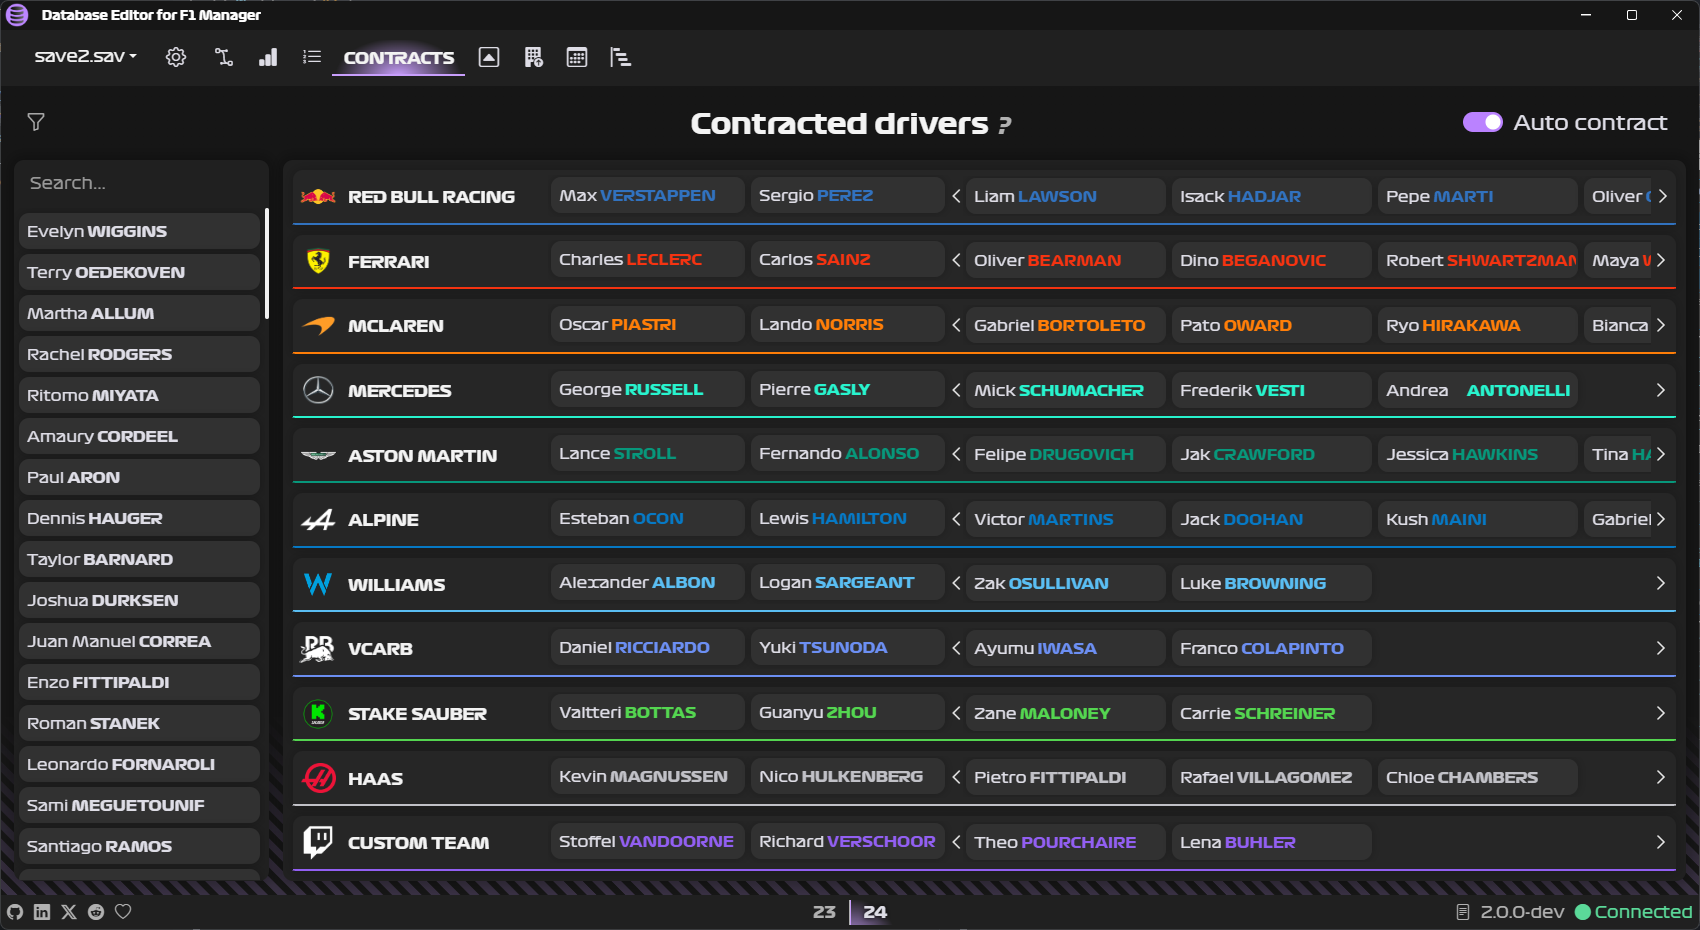Open the calendar icon in the toolbar
Viewport: 1700px width, 930px height.
pos(577,57)
